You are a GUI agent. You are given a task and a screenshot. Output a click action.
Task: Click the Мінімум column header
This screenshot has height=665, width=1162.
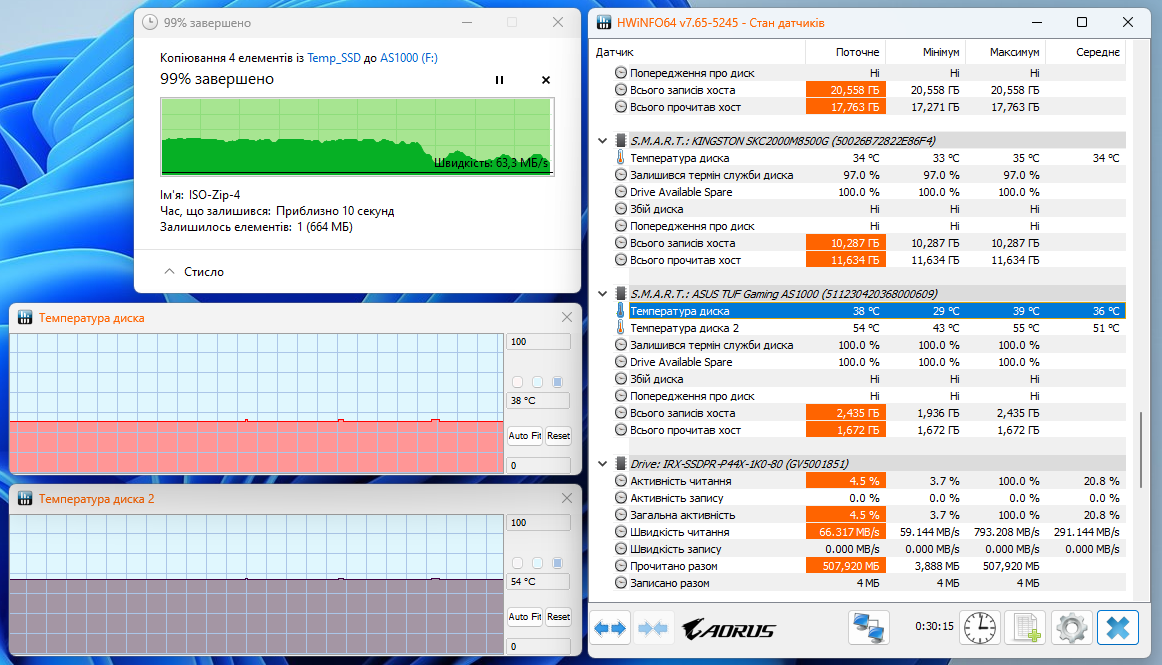pos(926,52)
